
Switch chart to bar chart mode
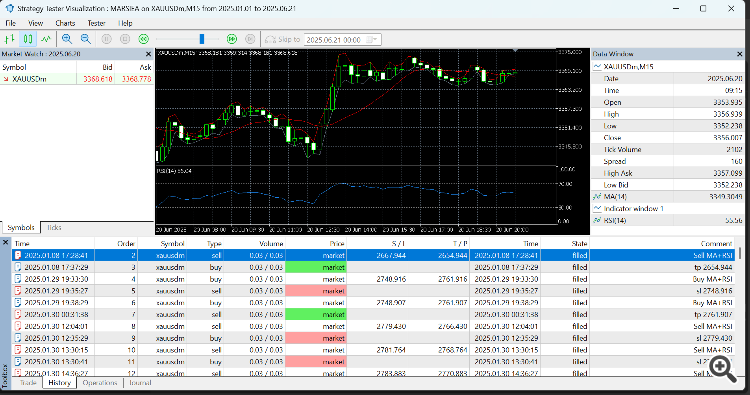tap(10, 39)
